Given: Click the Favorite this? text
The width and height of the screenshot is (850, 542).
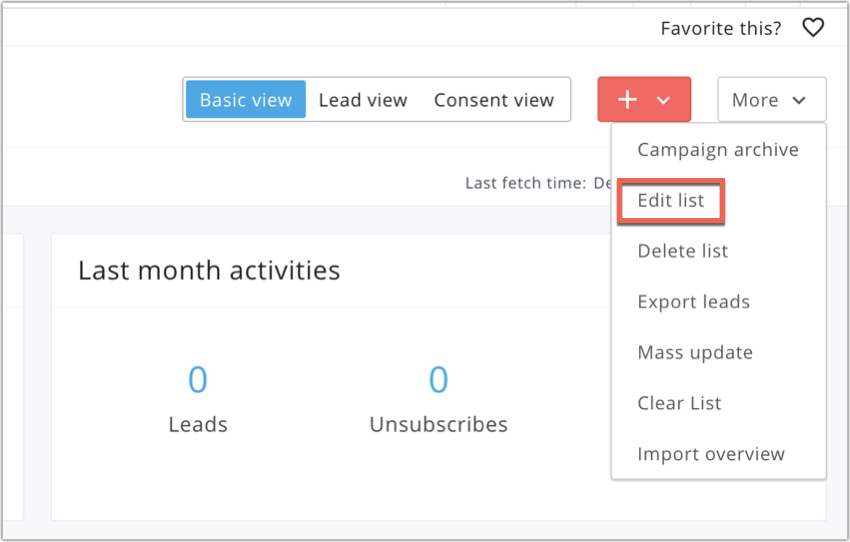Looking at the screenshot, I should (x=721, y=28).
